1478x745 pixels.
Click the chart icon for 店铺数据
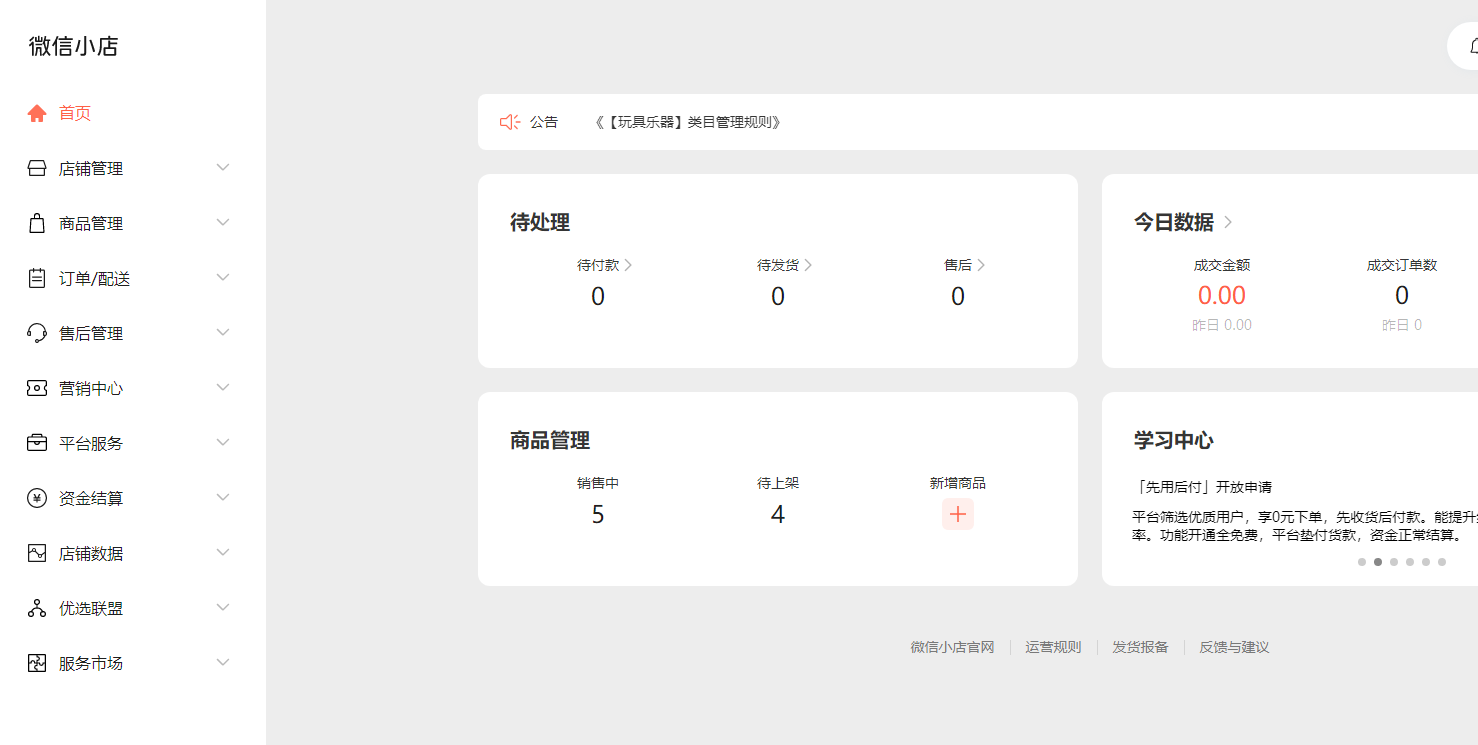pyautogui.click(x=37, y=553)
